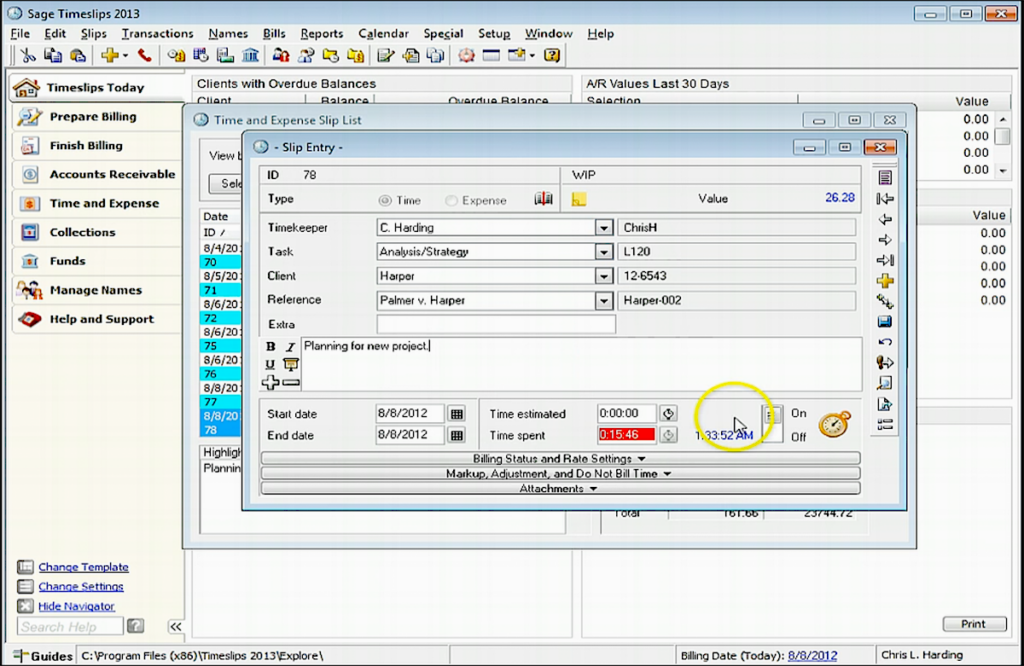The width and height of the screenshot is (1024, 666).
Task: Click the Guides button in status bar
Action: pyautogui.click(x=42, y=656)
